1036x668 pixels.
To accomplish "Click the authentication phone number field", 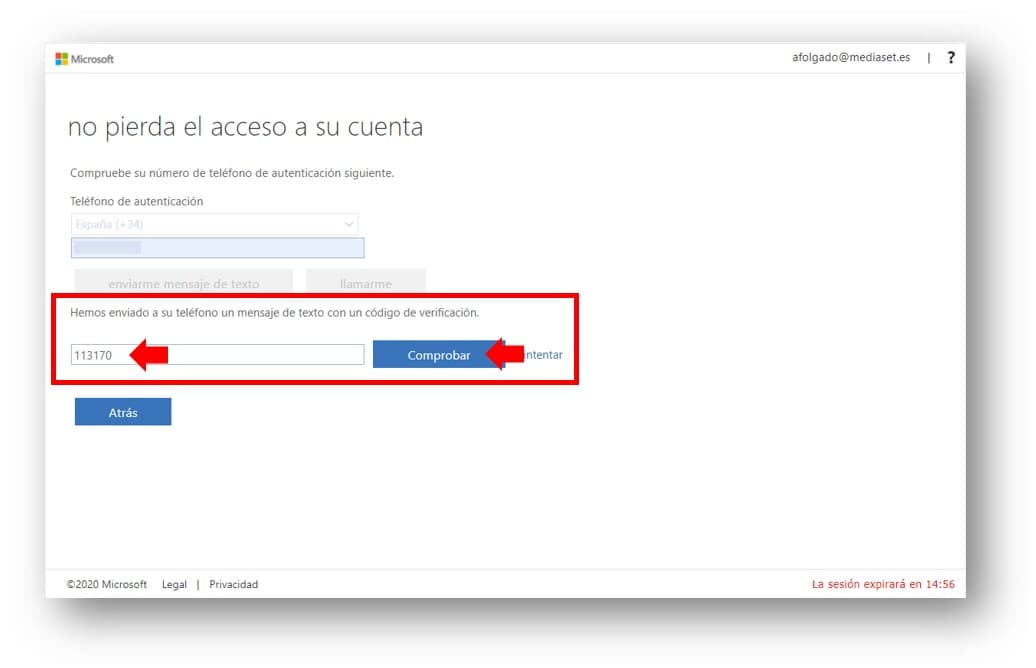I will pos(217,248).
